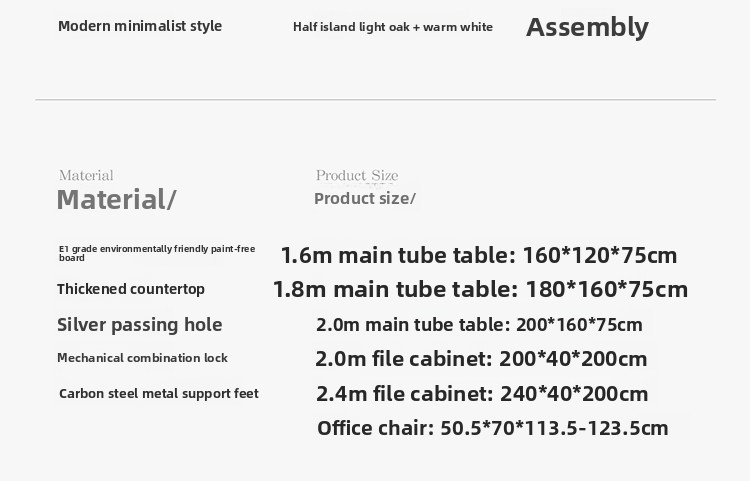This screenshot has height=481, width=750.
Task: Select 'Half island light oak + warm white'
Action: point(393,27)
